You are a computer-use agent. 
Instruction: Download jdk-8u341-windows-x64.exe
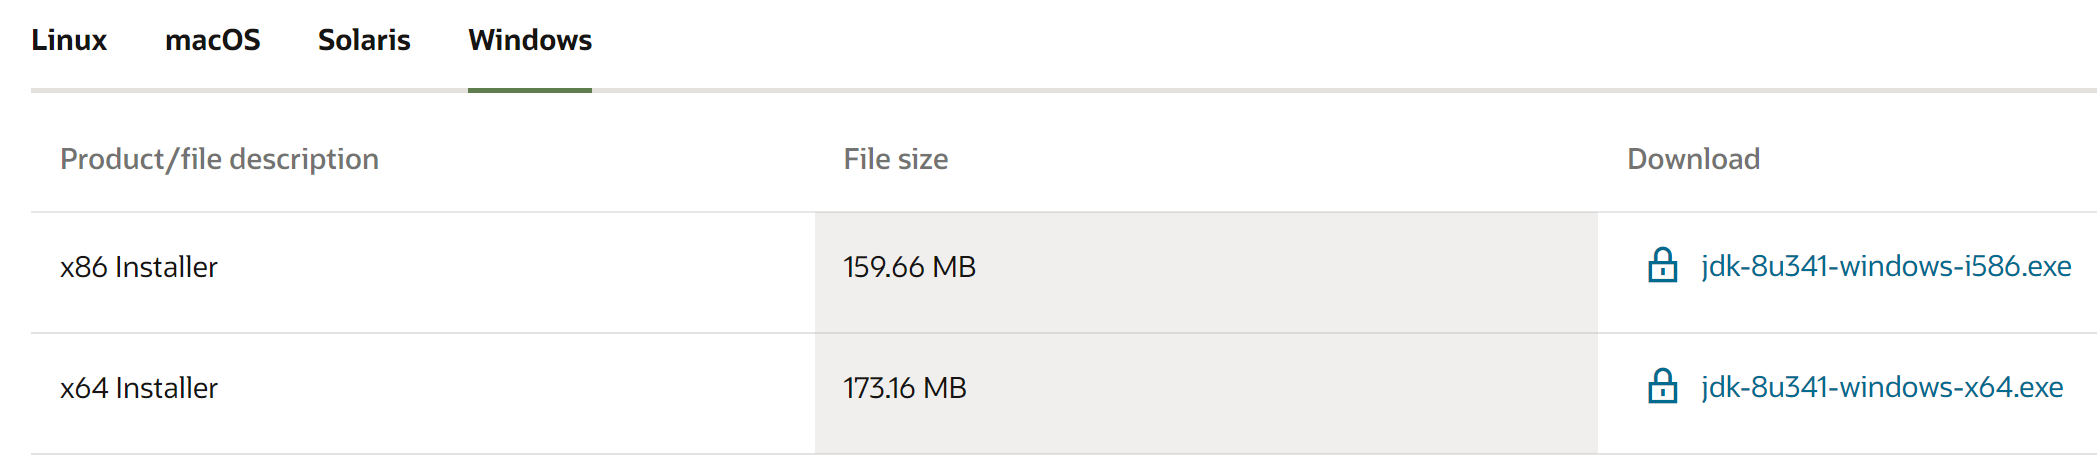1882,387
